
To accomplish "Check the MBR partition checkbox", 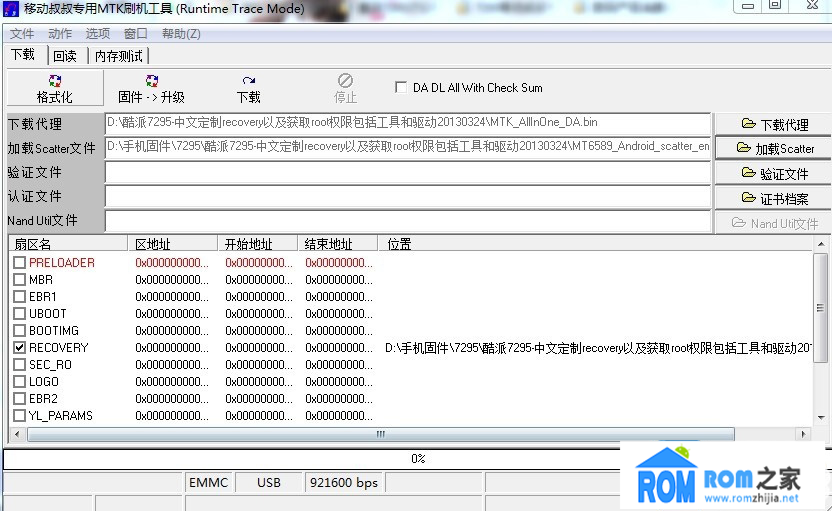I will [20, 279].
